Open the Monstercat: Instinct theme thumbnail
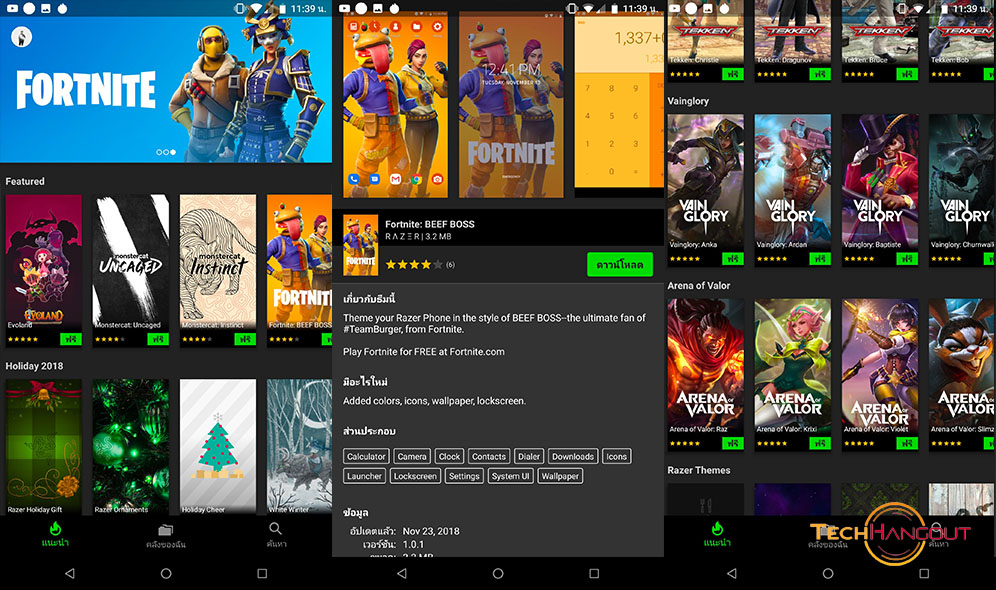 [218, 262]
